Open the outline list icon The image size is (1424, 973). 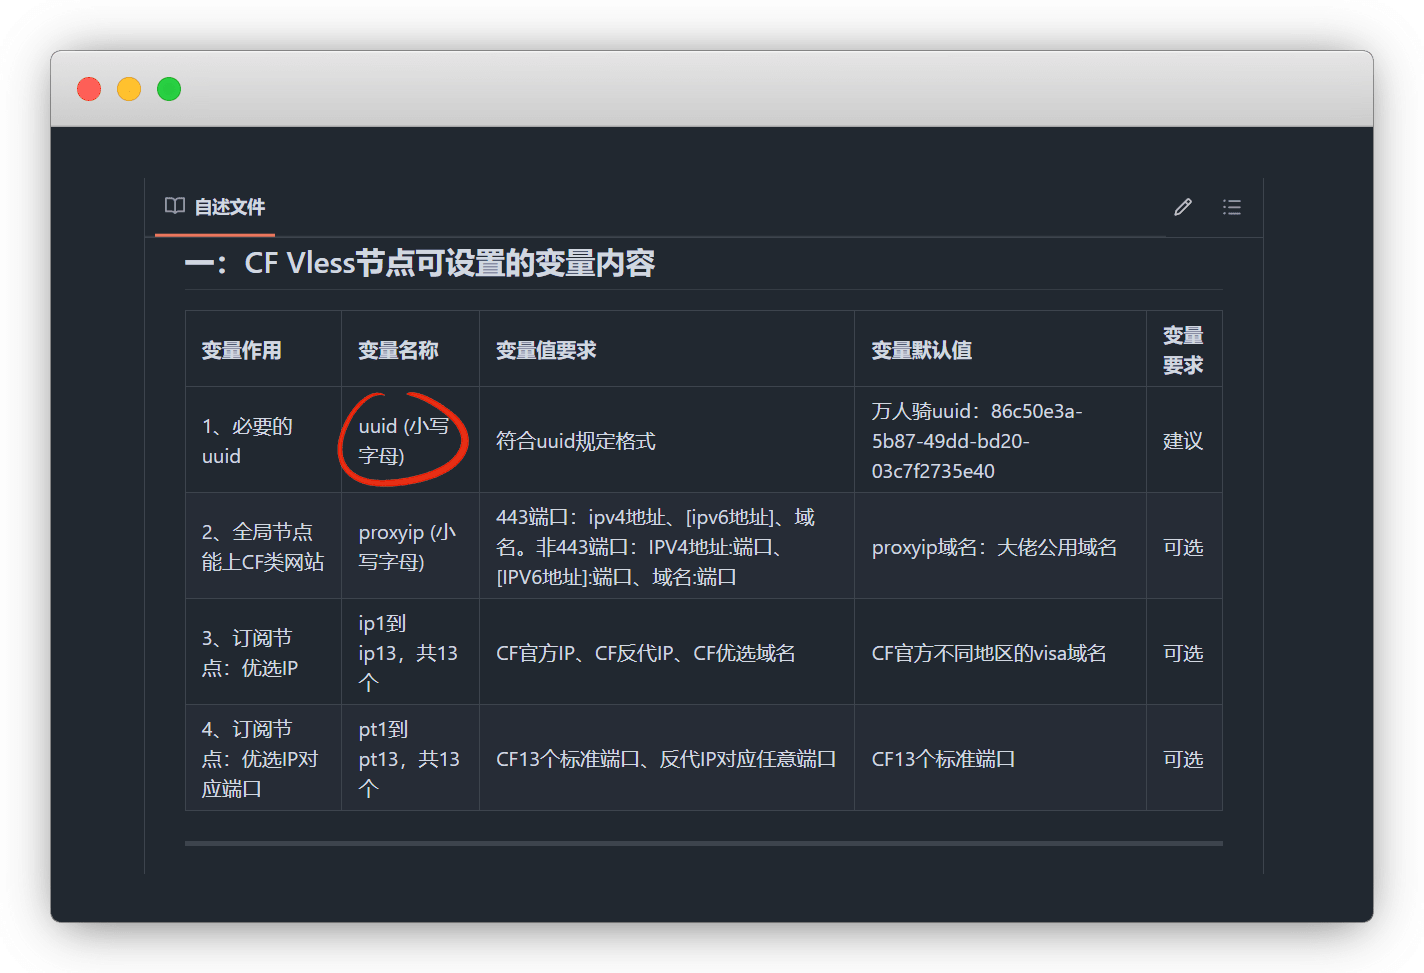pos(1231,207)
